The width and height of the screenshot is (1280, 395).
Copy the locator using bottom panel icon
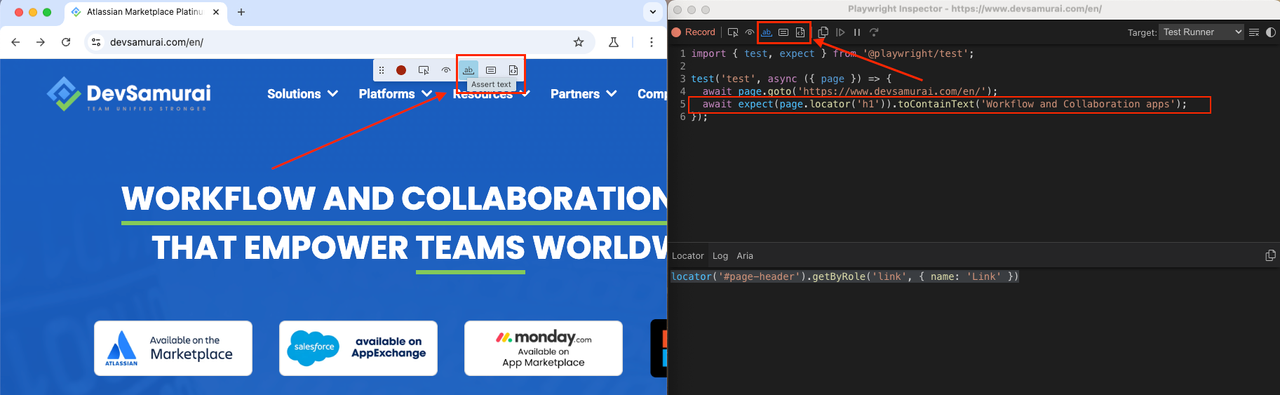pyautogui.click(x=1271, y=256)
